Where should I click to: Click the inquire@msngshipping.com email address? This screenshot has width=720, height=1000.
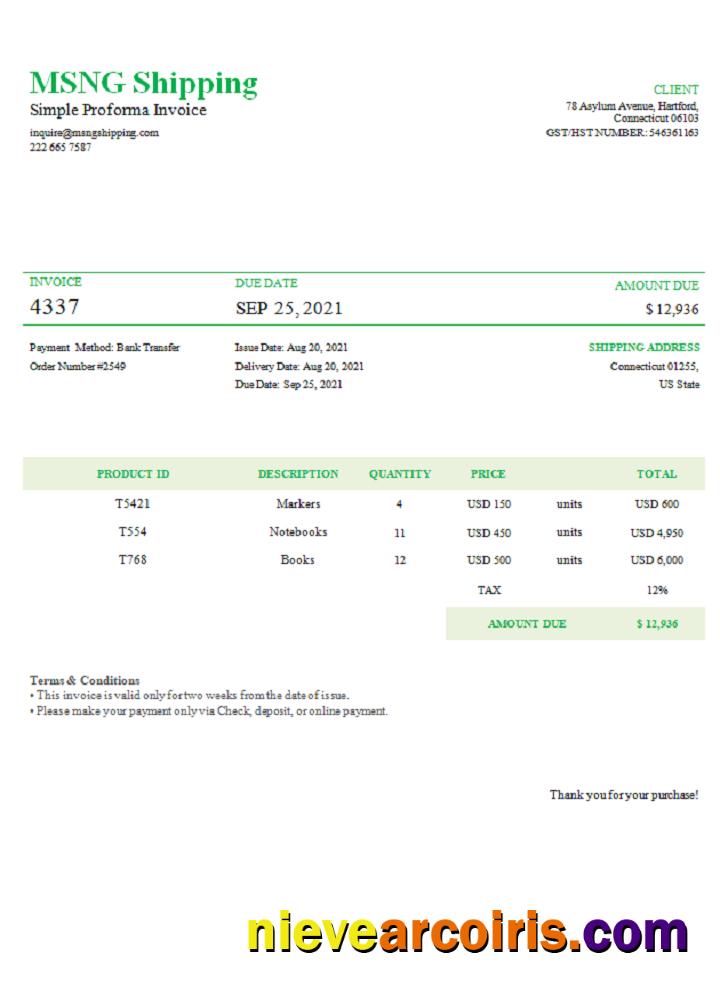pyautogui.click(x=94, y=132)
